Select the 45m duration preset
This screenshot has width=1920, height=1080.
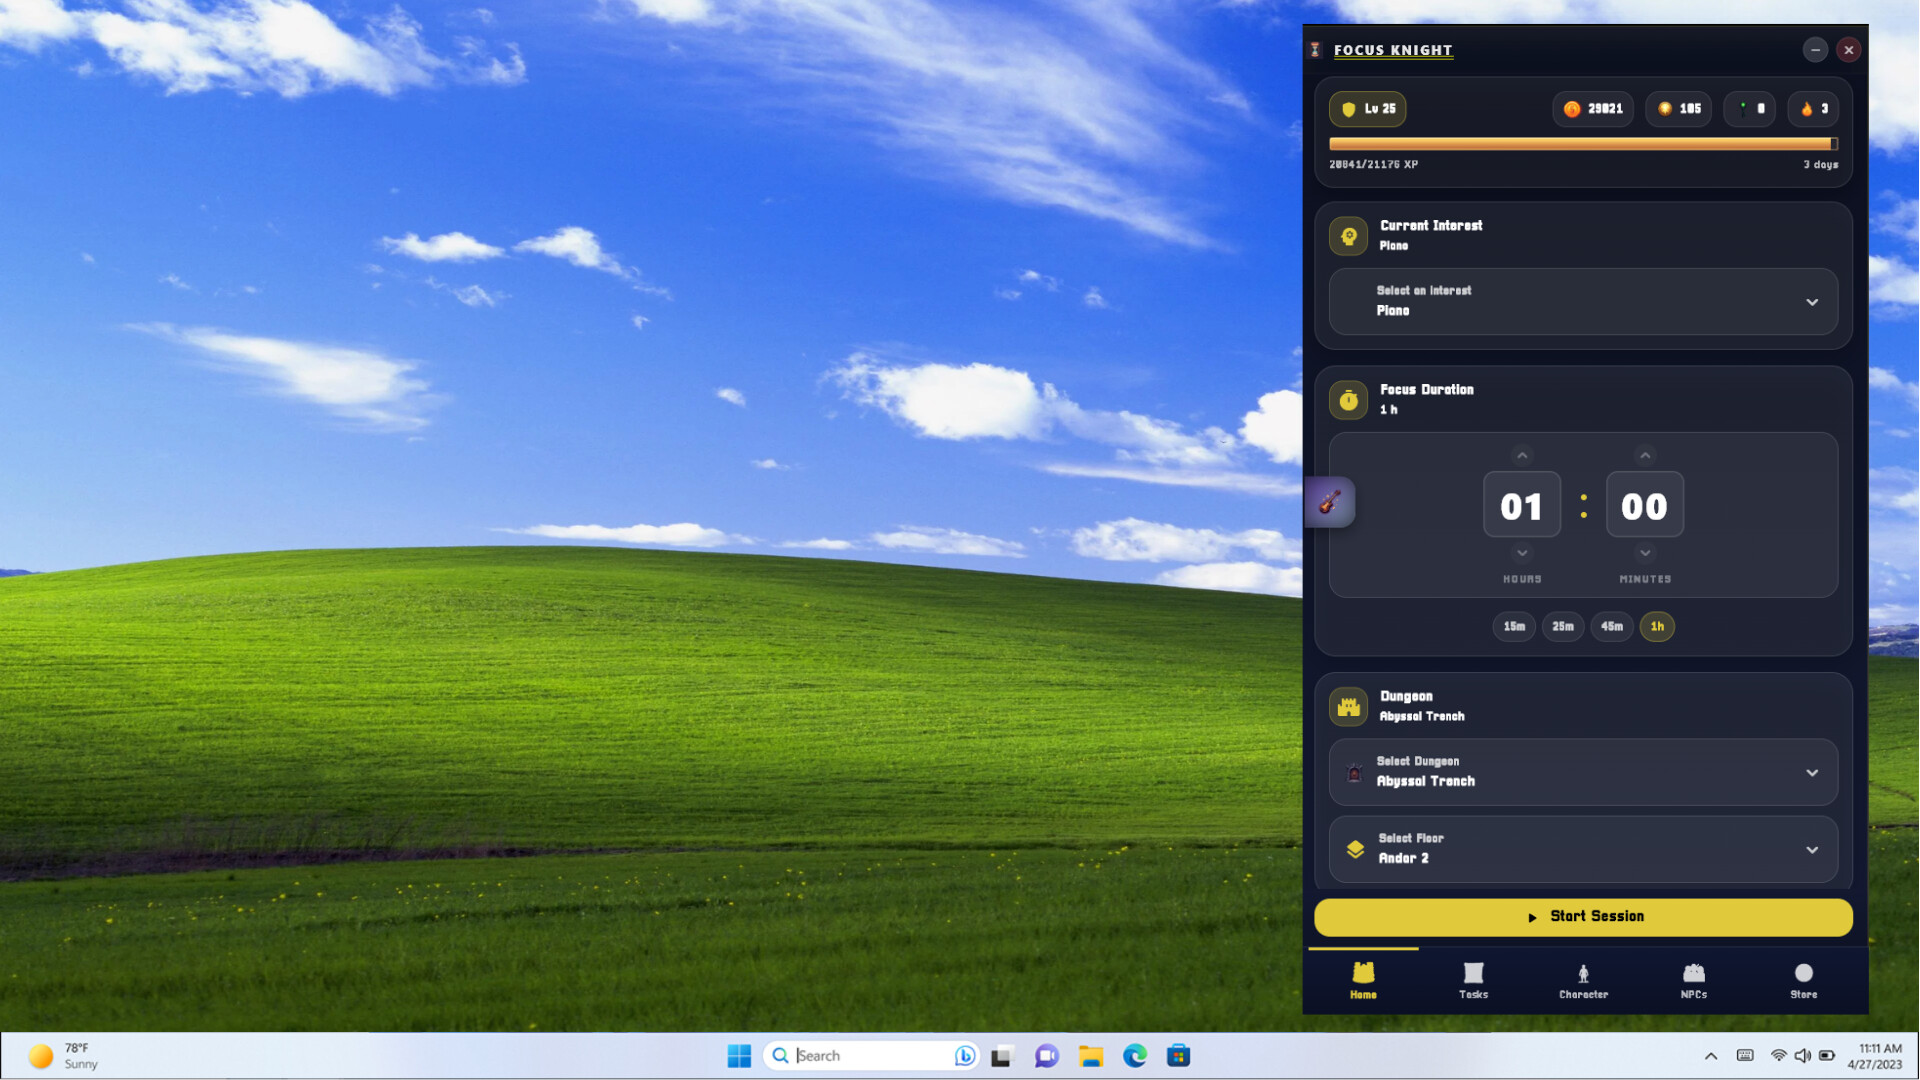pos(1611,627)
